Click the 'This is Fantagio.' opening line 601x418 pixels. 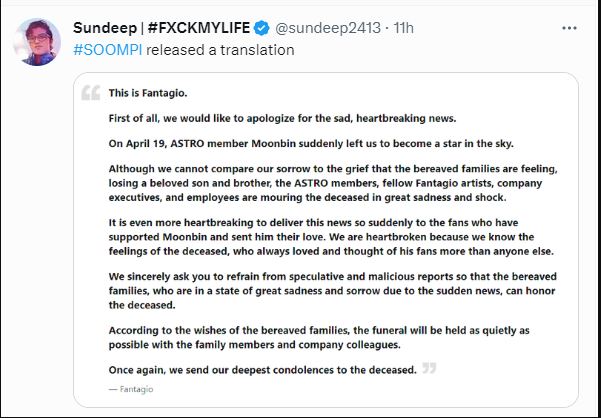[148, 93]
